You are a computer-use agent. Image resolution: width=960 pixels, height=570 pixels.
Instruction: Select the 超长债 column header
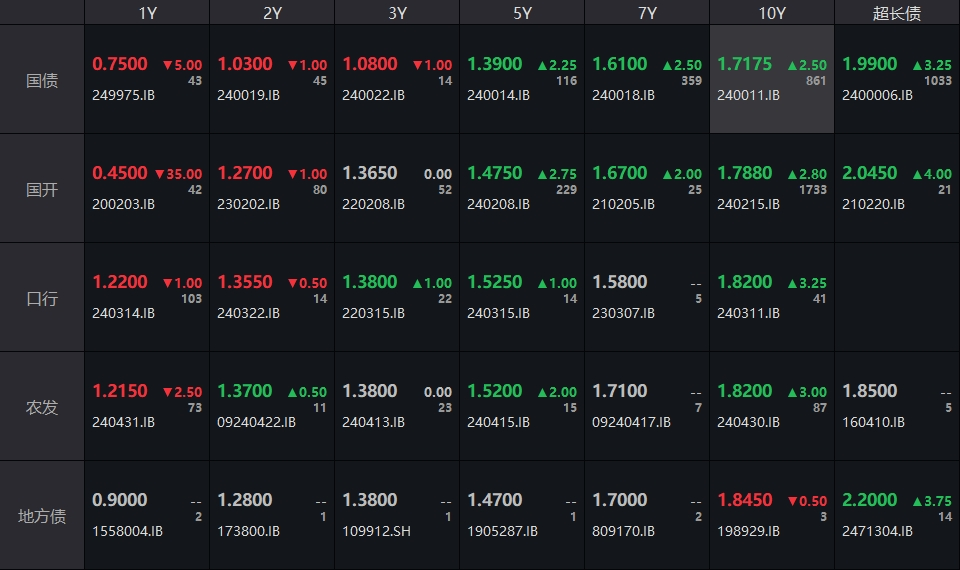[897, 13]
